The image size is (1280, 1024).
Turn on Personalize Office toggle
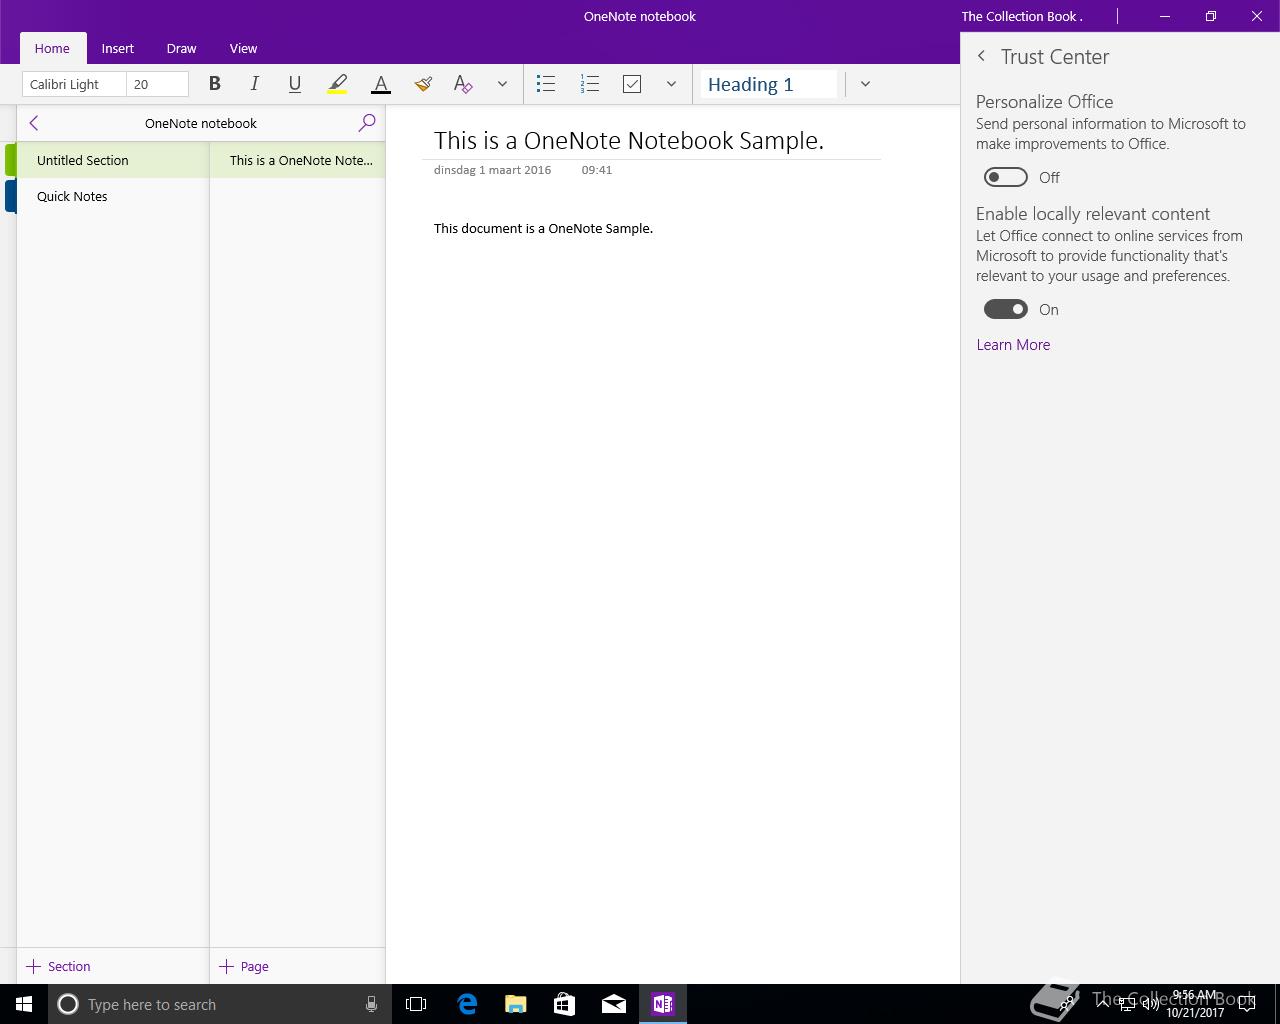click(x=1006, y=177)
